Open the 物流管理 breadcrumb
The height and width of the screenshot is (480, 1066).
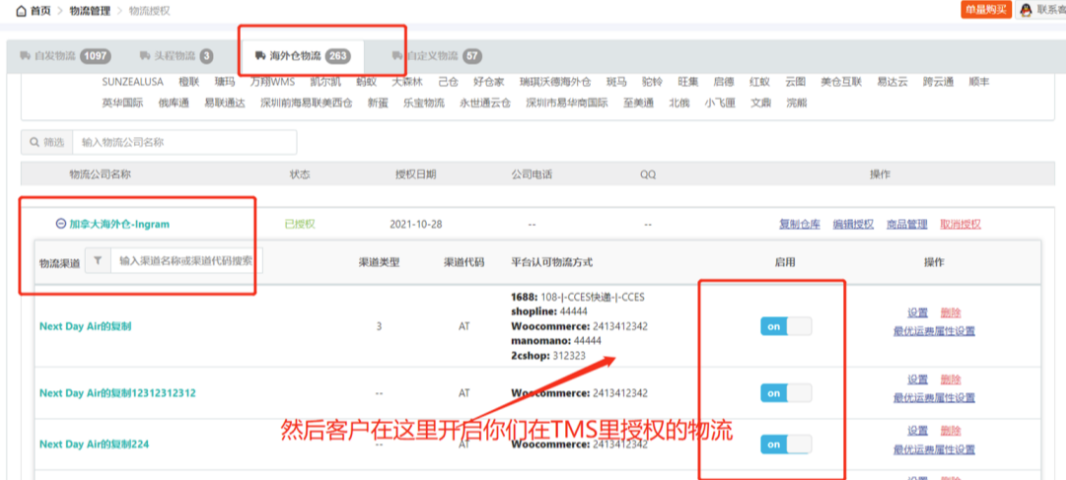pyautogui.click(x=88, y=11)
